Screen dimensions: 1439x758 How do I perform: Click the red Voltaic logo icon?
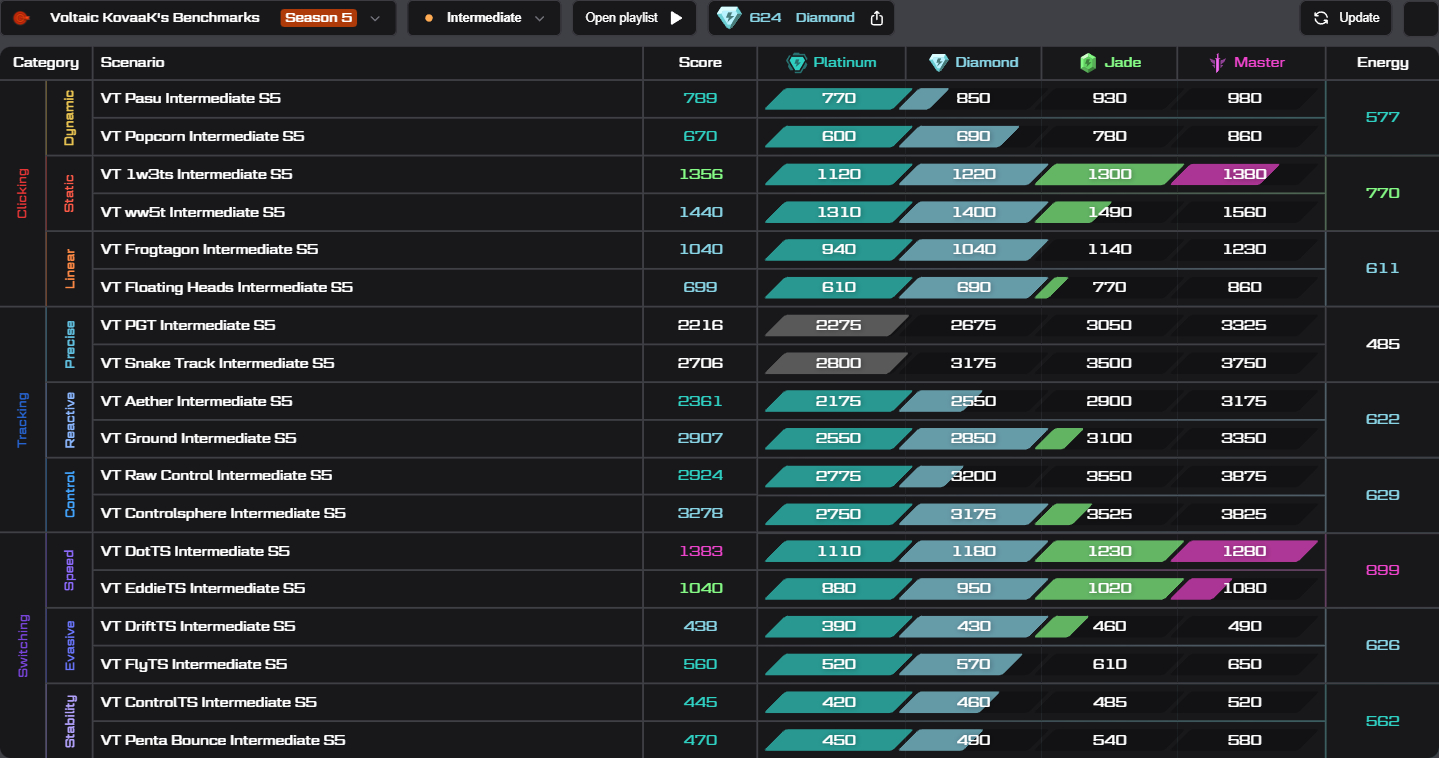(x=21, y=18)
